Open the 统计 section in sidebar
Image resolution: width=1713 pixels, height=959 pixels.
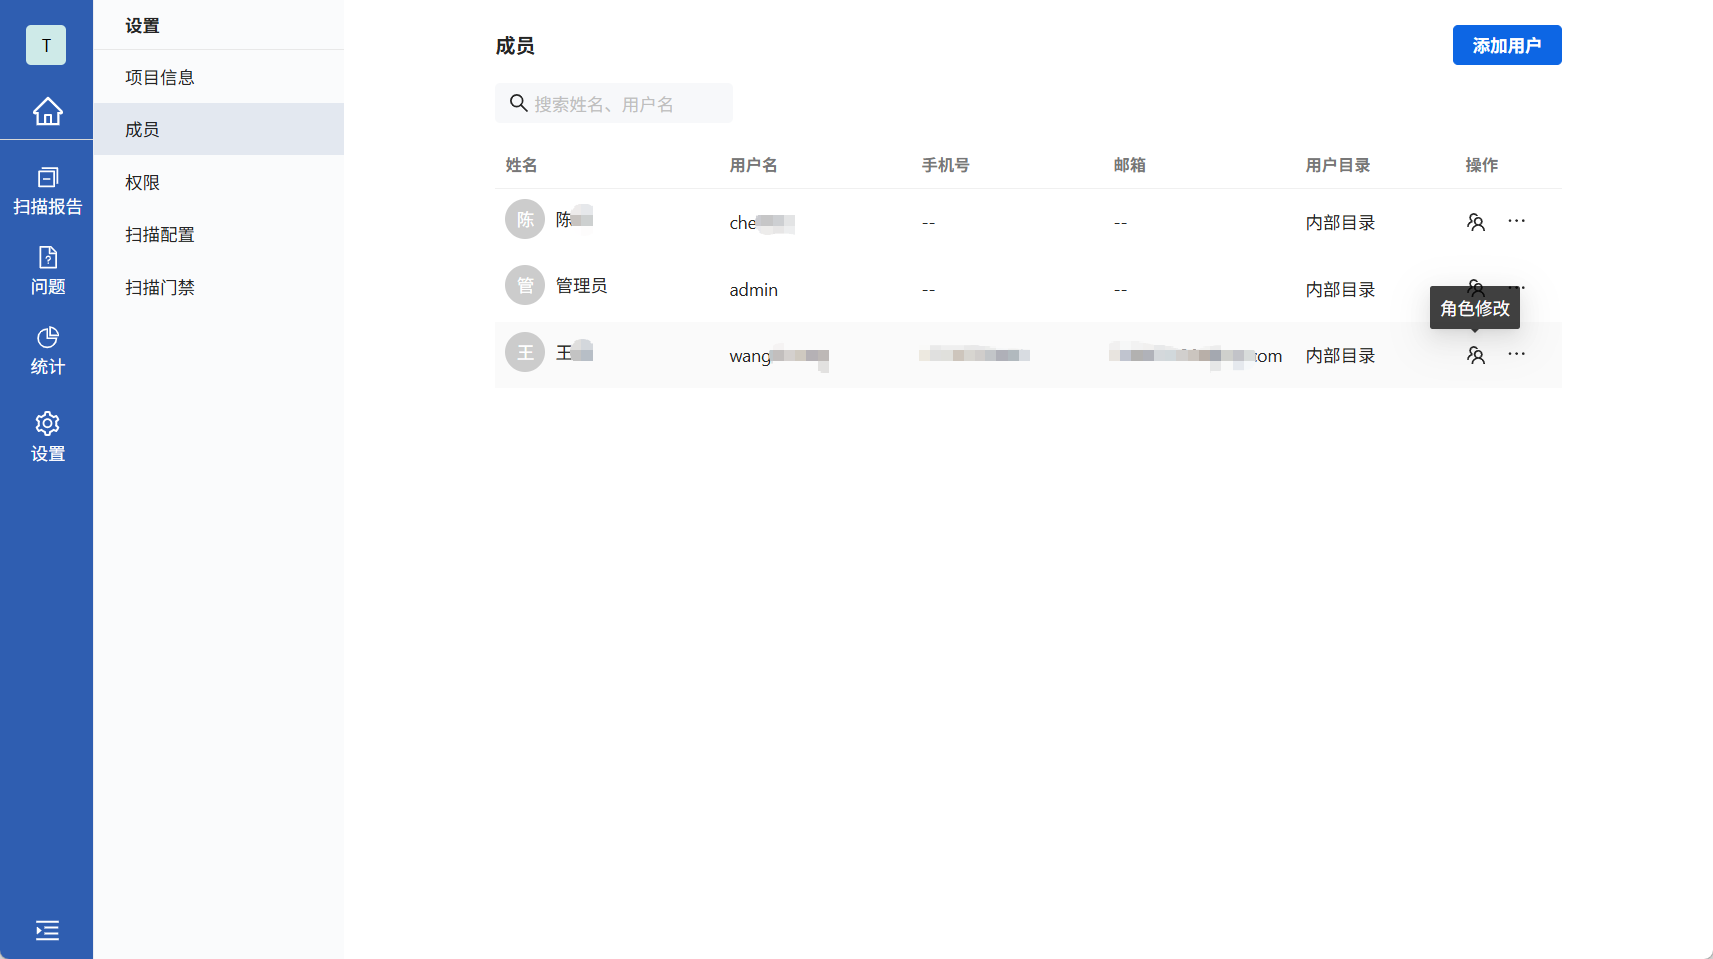coord(47,350)
